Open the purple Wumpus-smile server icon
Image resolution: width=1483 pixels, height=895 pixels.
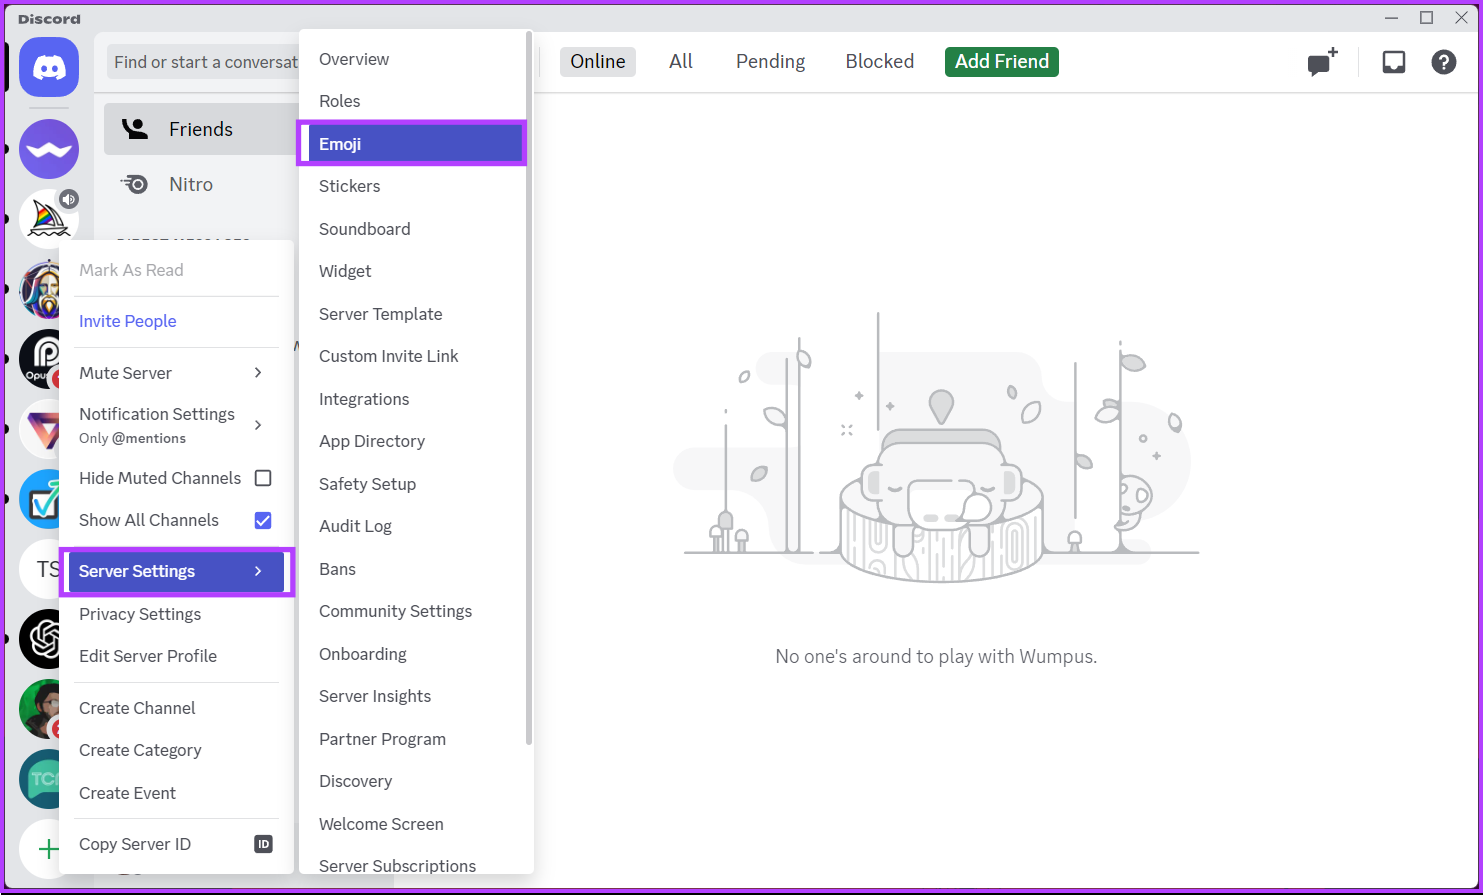(x=49, y=149)
